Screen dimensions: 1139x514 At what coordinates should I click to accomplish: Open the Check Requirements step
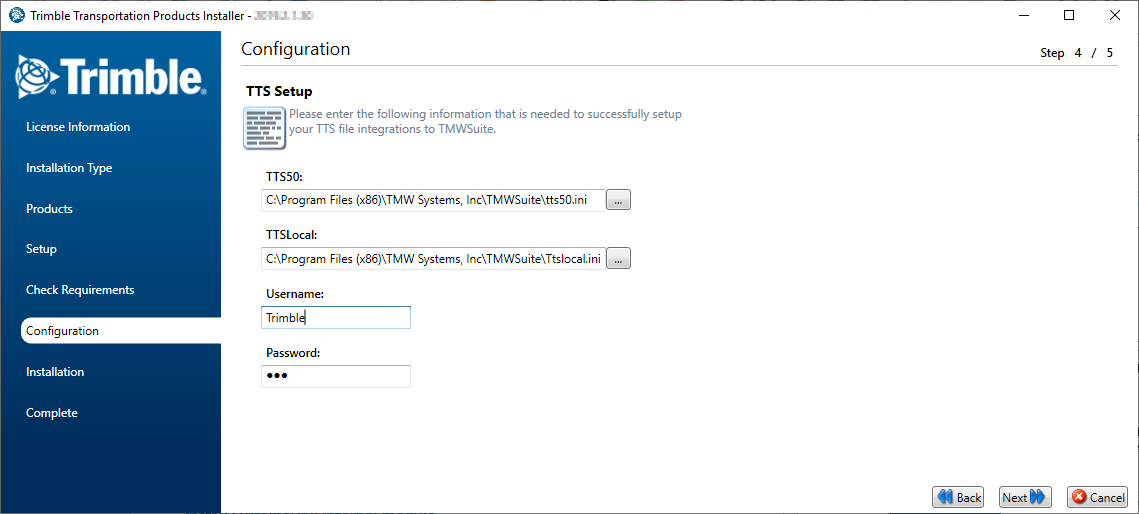80,290
